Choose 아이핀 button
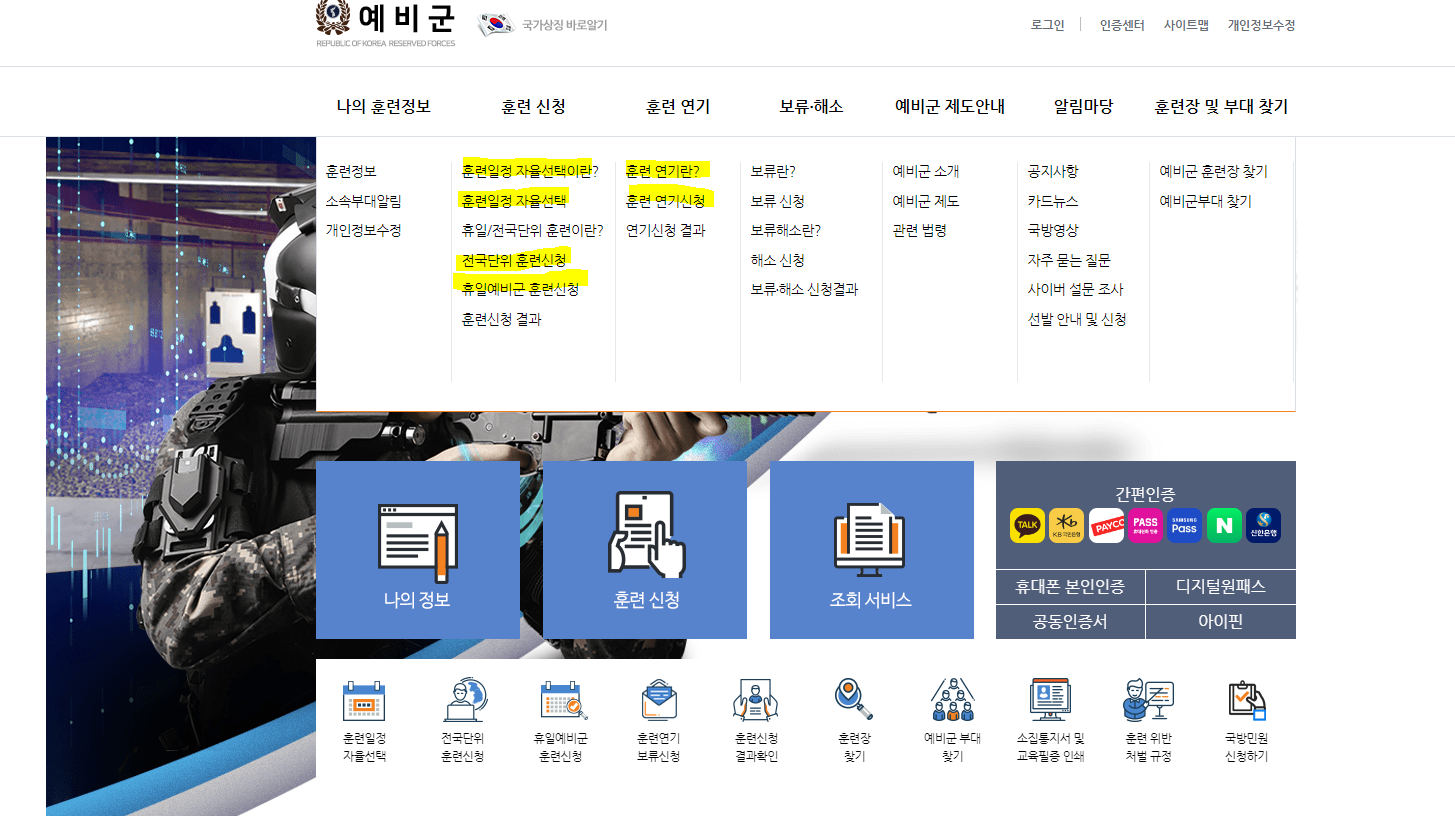Screen dimensions: 1455x816 coord(1221,622)
